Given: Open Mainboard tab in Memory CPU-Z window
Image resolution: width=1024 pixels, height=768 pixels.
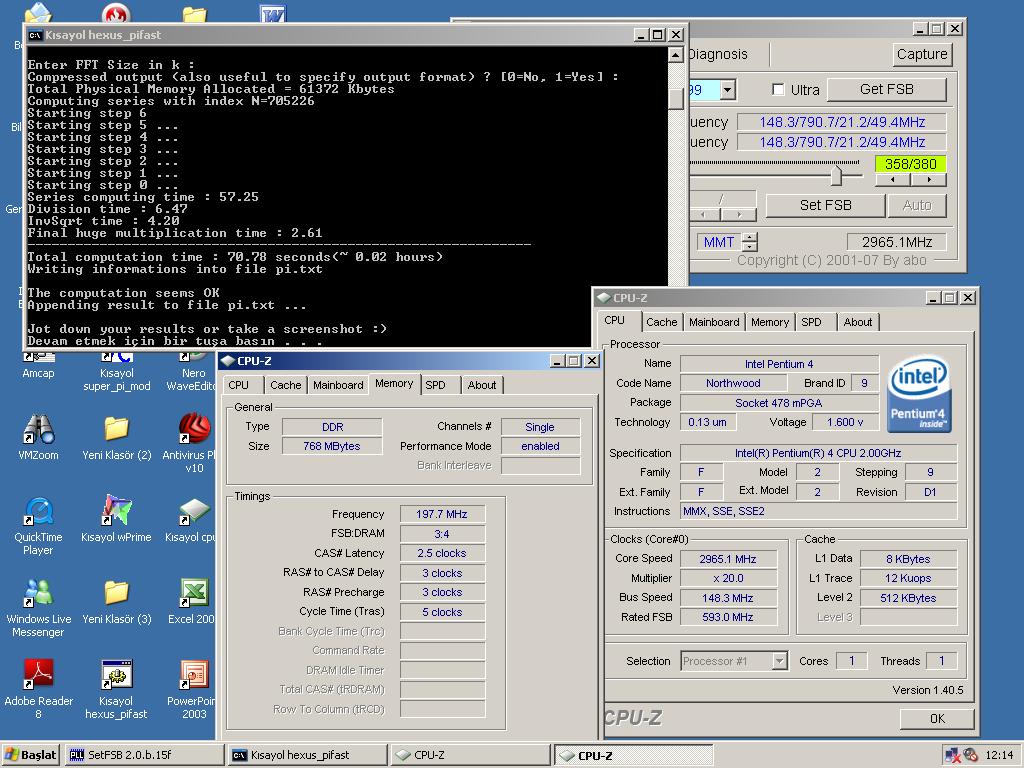Looking at the screenshot, I should [x=338, y=385].
